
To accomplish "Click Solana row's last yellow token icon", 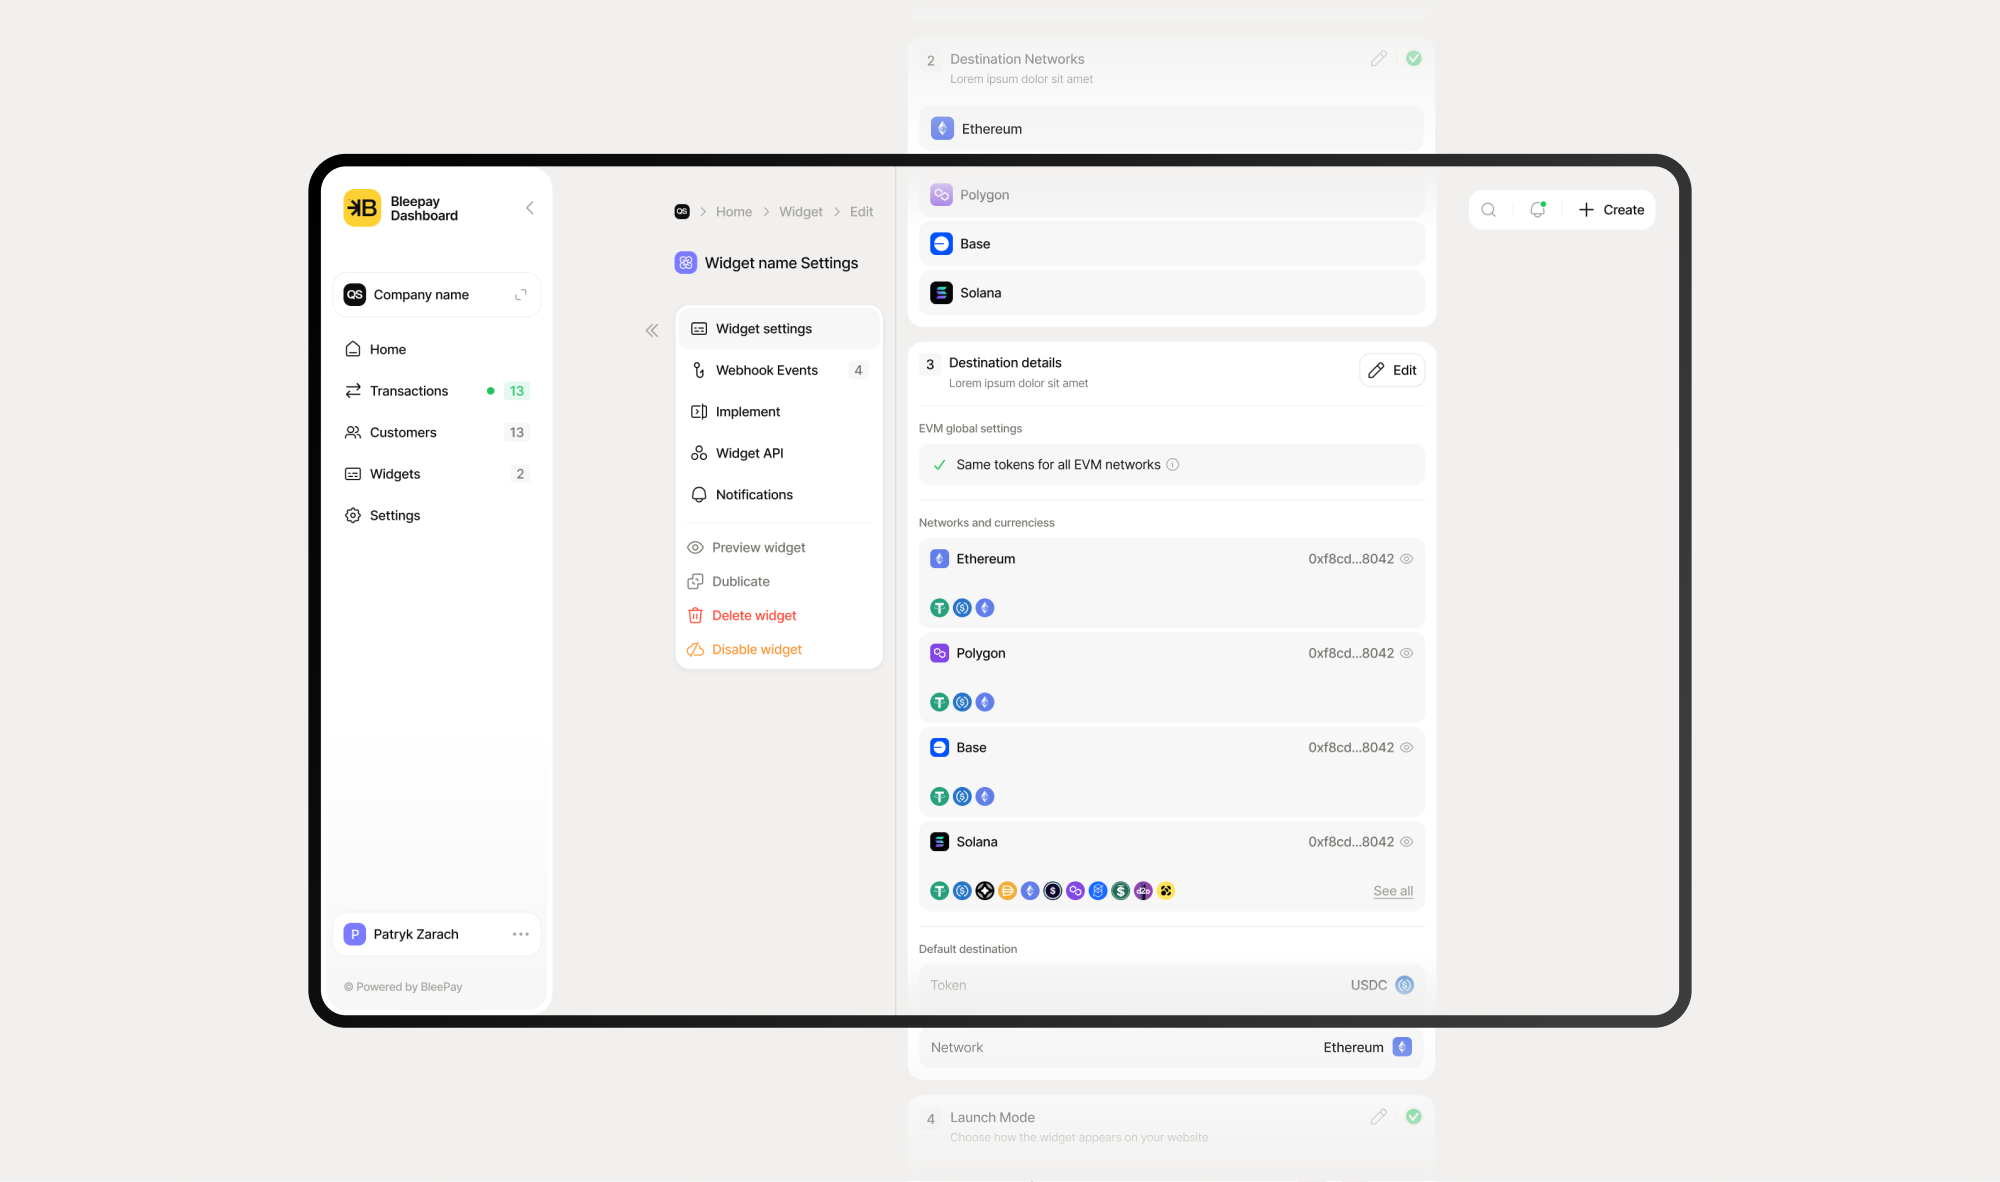I will tap(1166, 891).
